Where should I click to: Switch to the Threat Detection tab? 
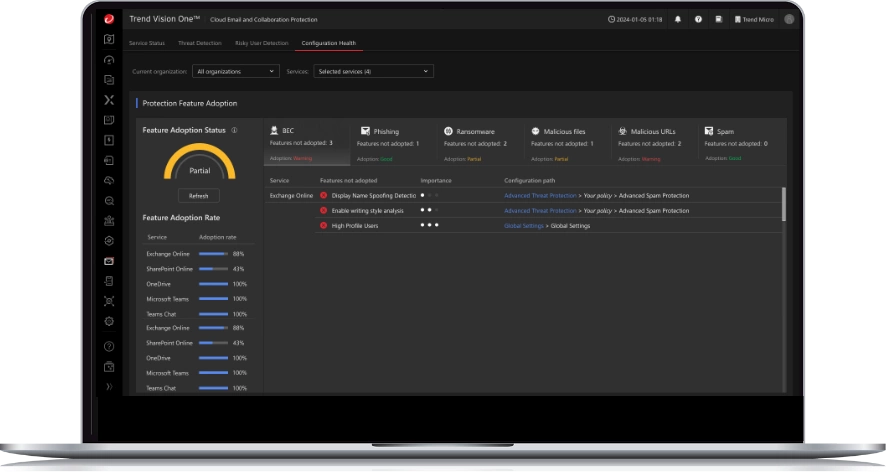199,43
